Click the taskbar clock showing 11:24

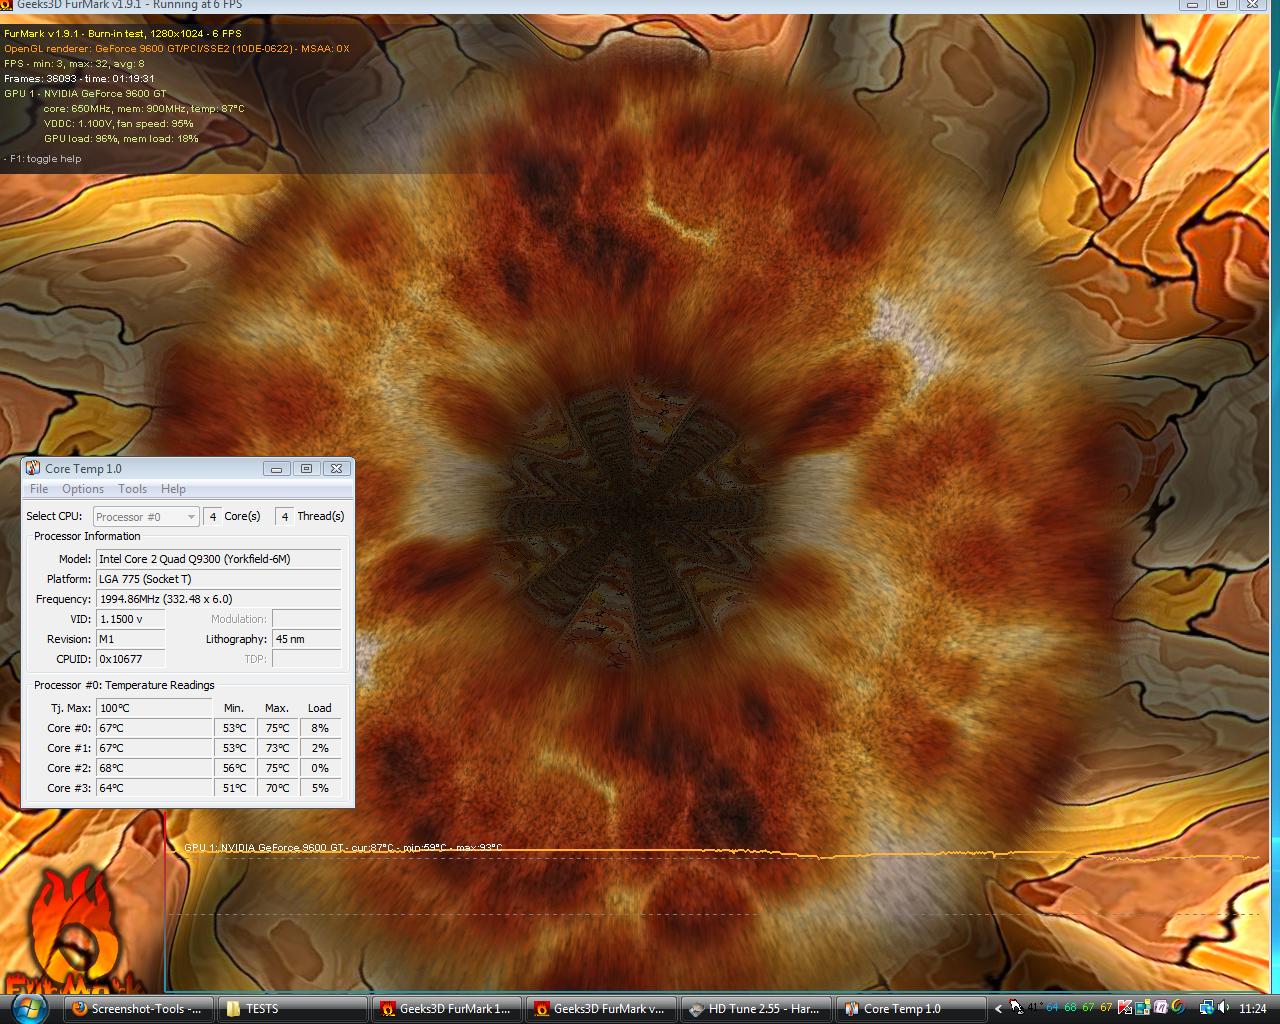pyautogui.click(x=1252, y=1008)
